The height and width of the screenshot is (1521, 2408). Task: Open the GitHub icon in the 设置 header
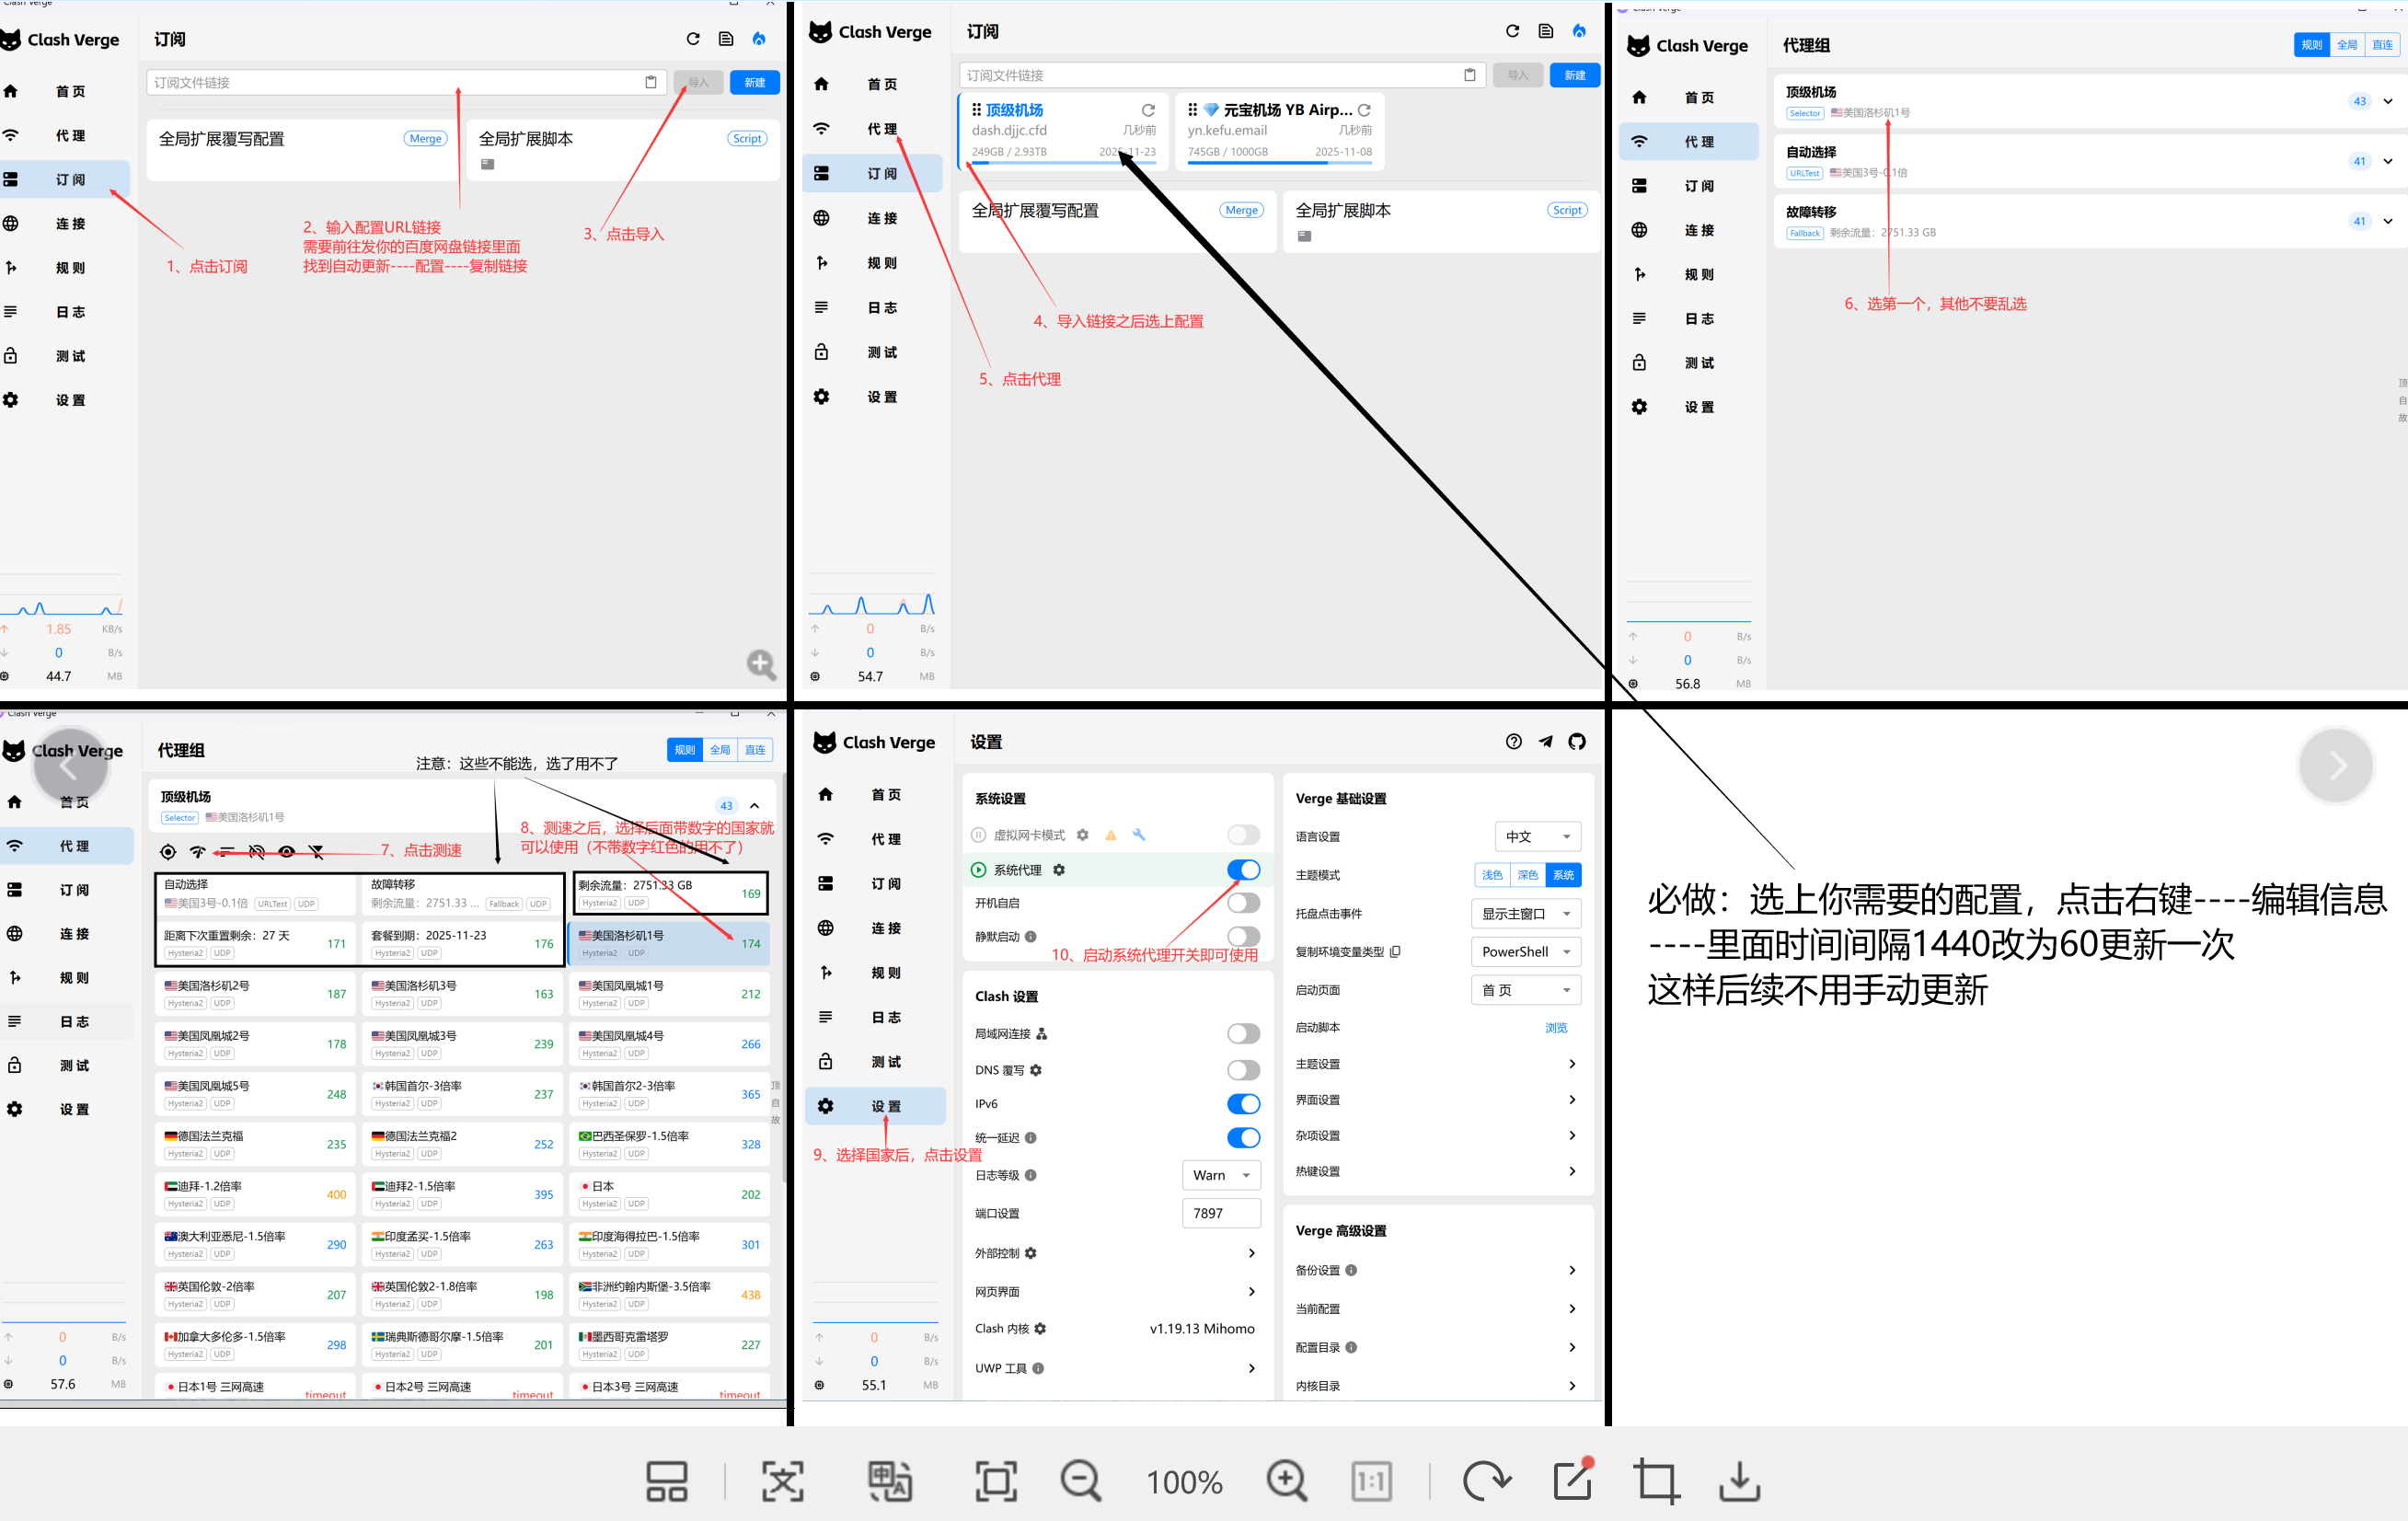tap(1577, 741)
